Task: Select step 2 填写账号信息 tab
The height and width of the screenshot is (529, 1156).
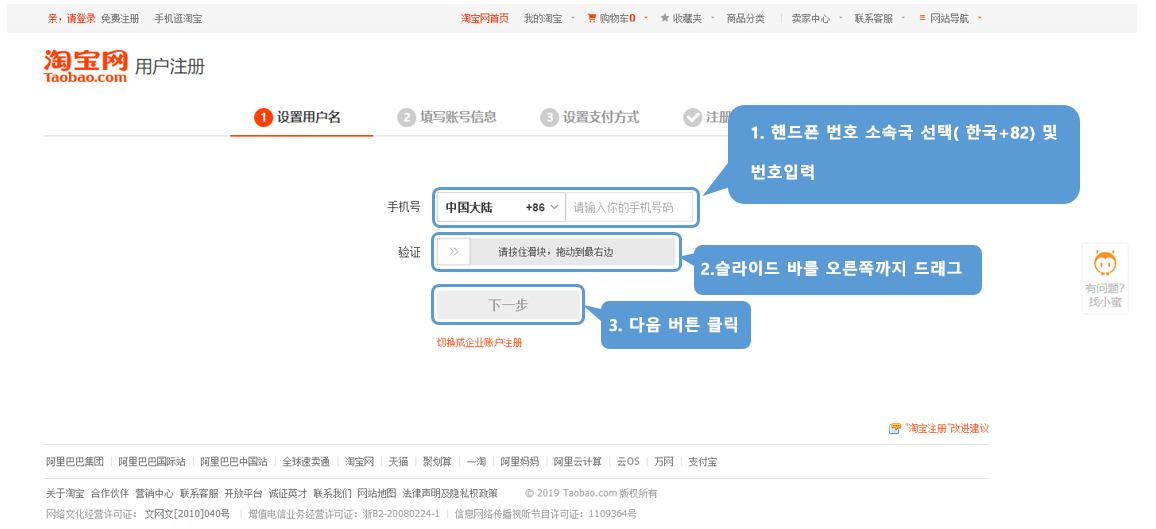Action: pyautogui.click(x=447, y=118)
